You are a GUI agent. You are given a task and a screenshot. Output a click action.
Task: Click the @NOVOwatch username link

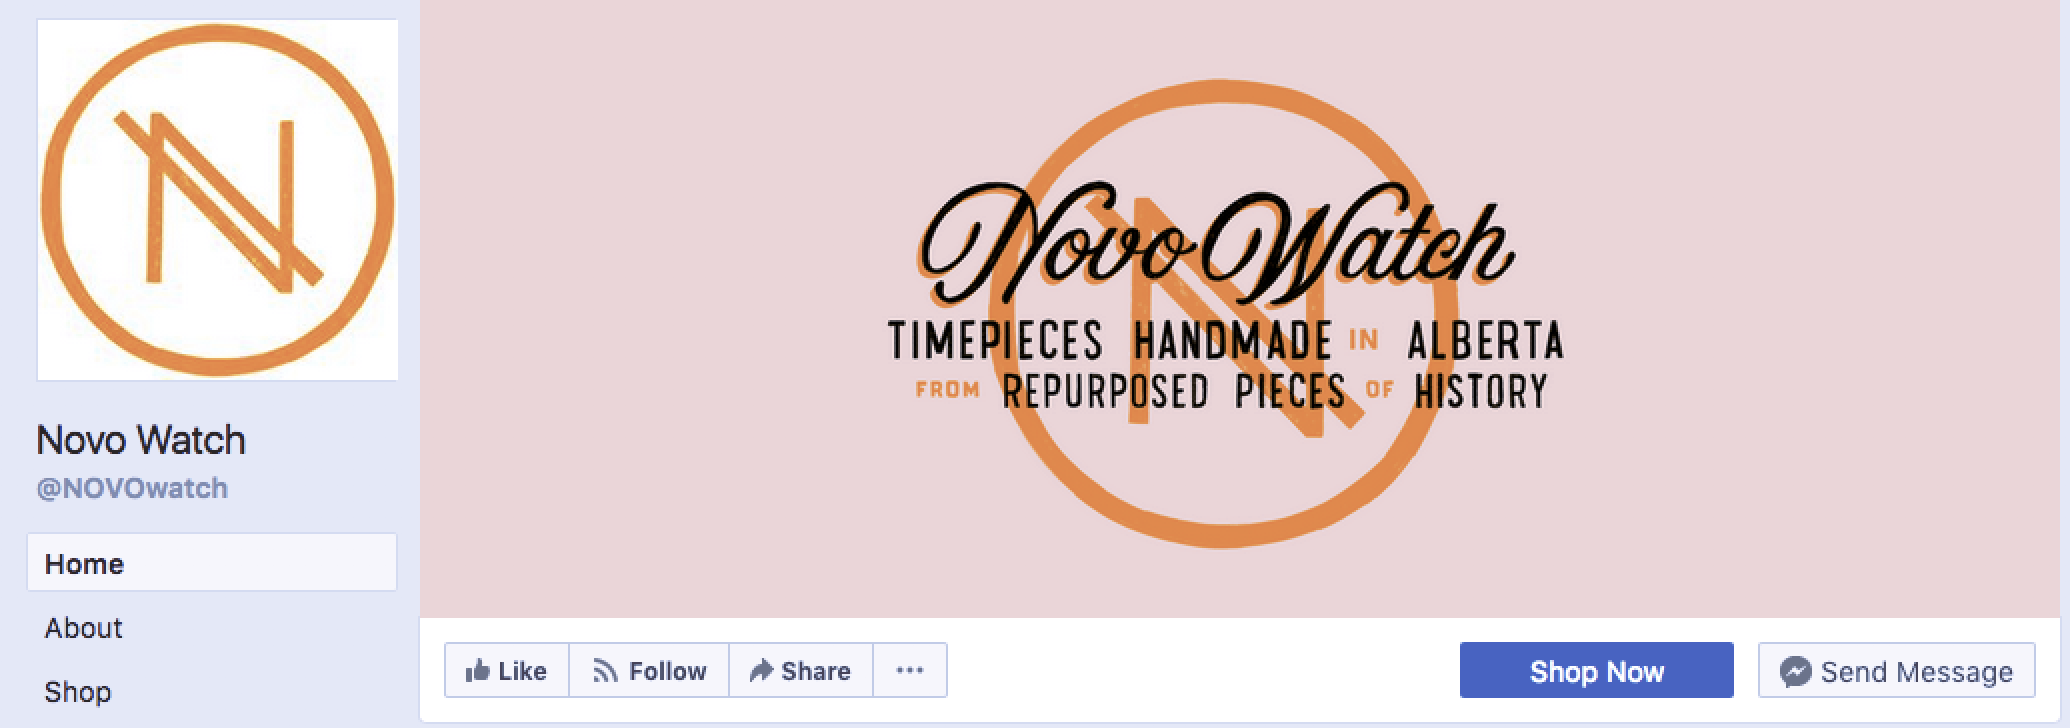tap(132, 488)
